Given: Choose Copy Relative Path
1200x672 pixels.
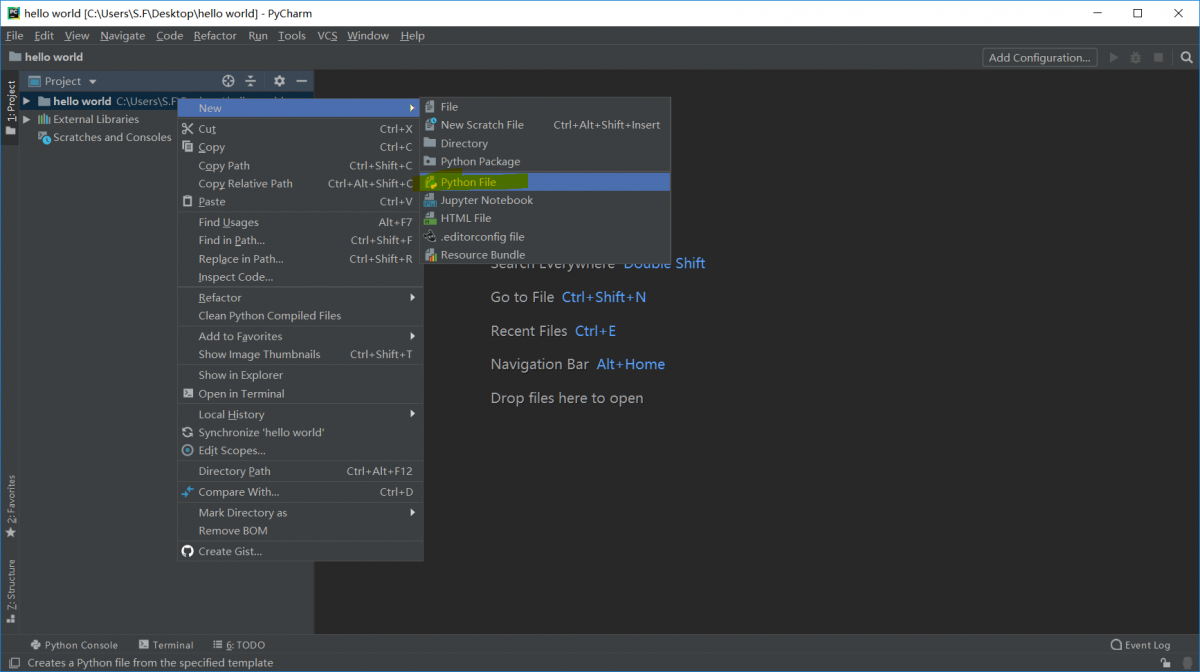Looking at the screenshot, I should (300, 183).
